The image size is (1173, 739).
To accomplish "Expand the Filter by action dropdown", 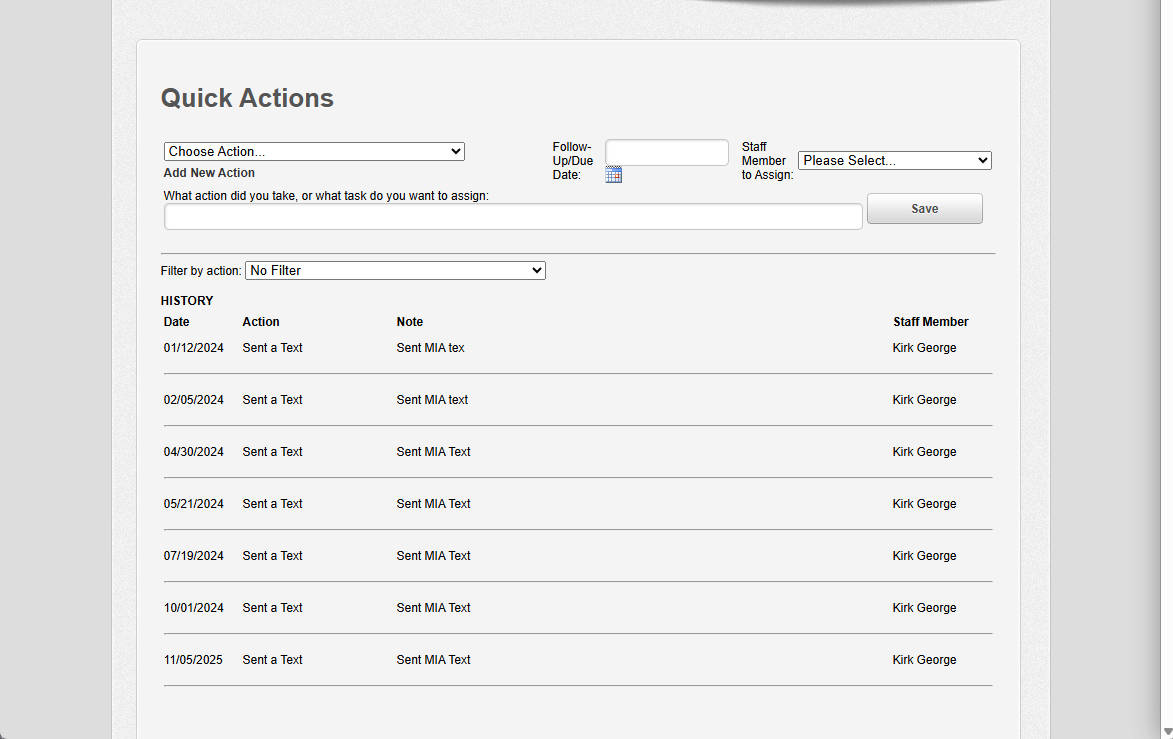I will (x=395, y=270).
